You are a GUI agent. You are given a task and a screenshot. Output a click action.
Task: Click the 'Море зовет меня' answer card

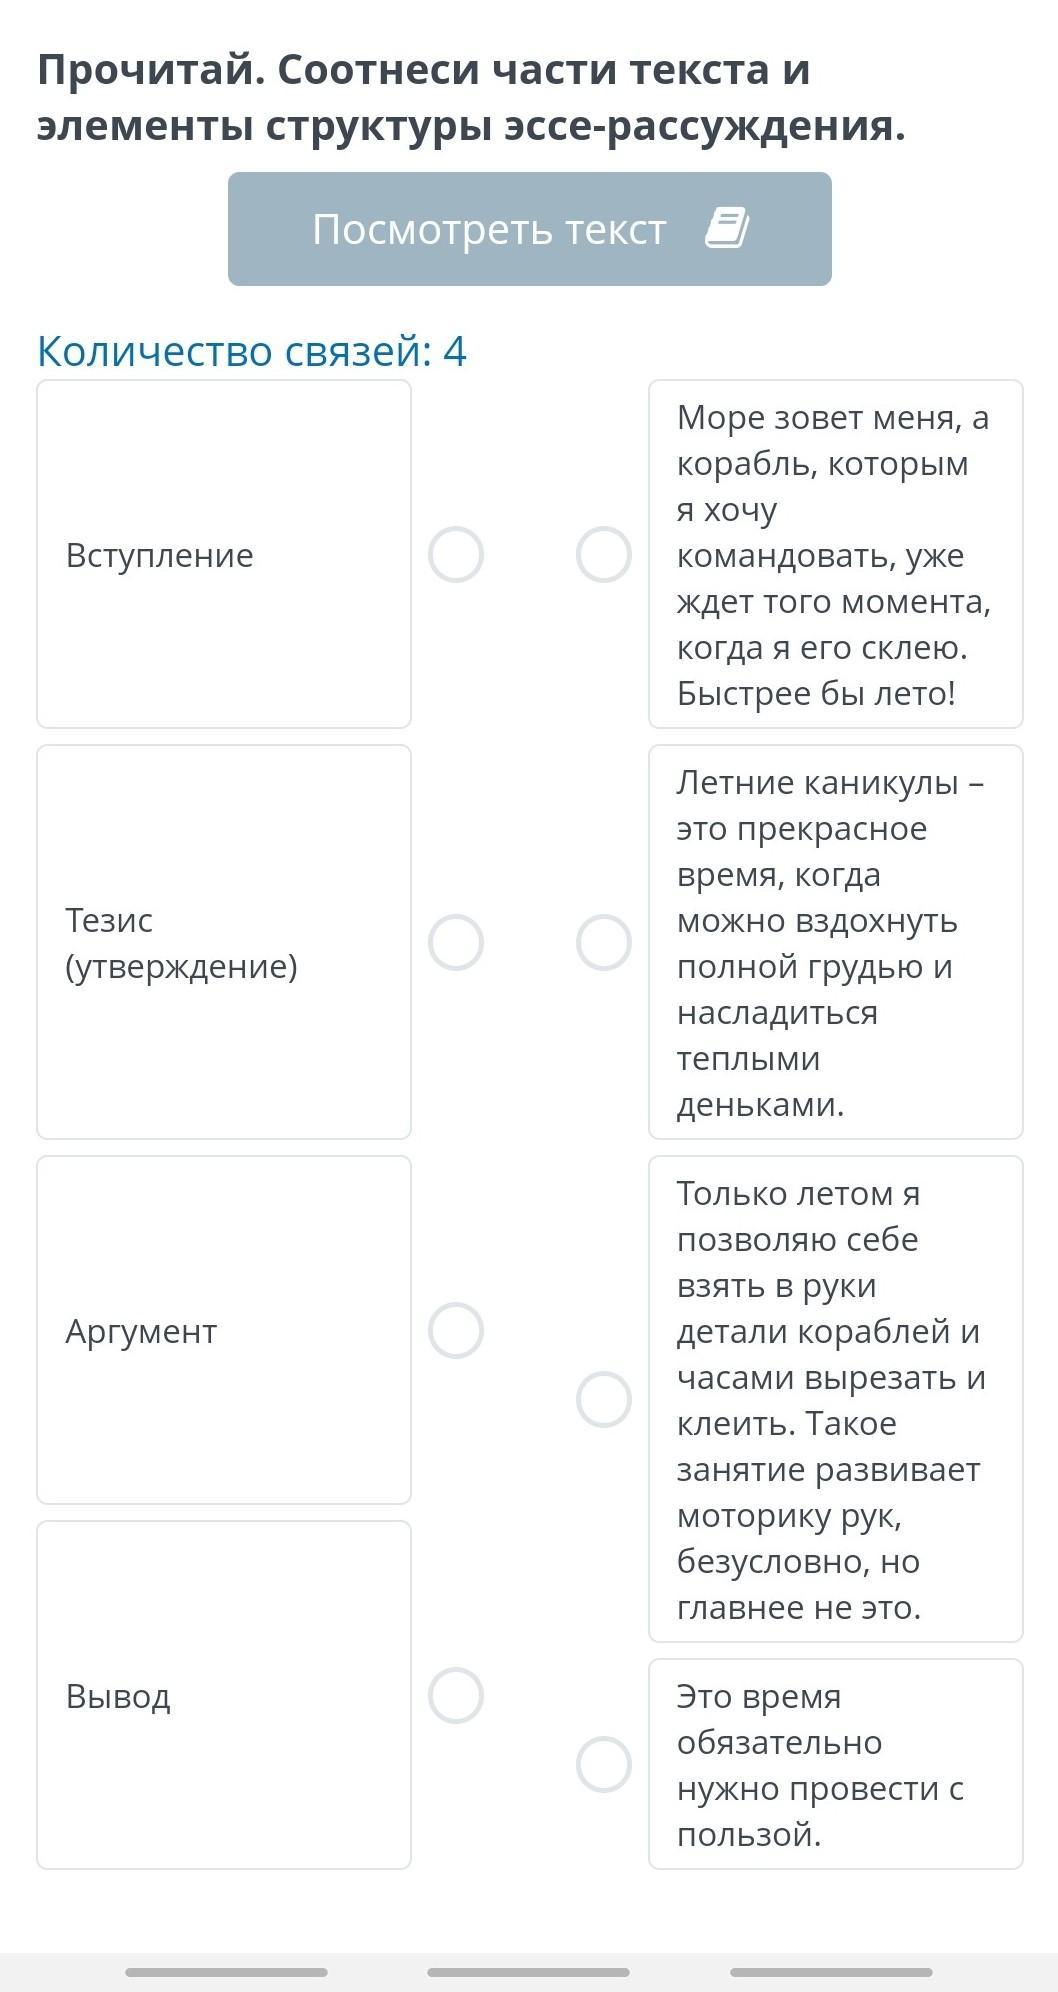pyautogui.click(x=836, y=554)
